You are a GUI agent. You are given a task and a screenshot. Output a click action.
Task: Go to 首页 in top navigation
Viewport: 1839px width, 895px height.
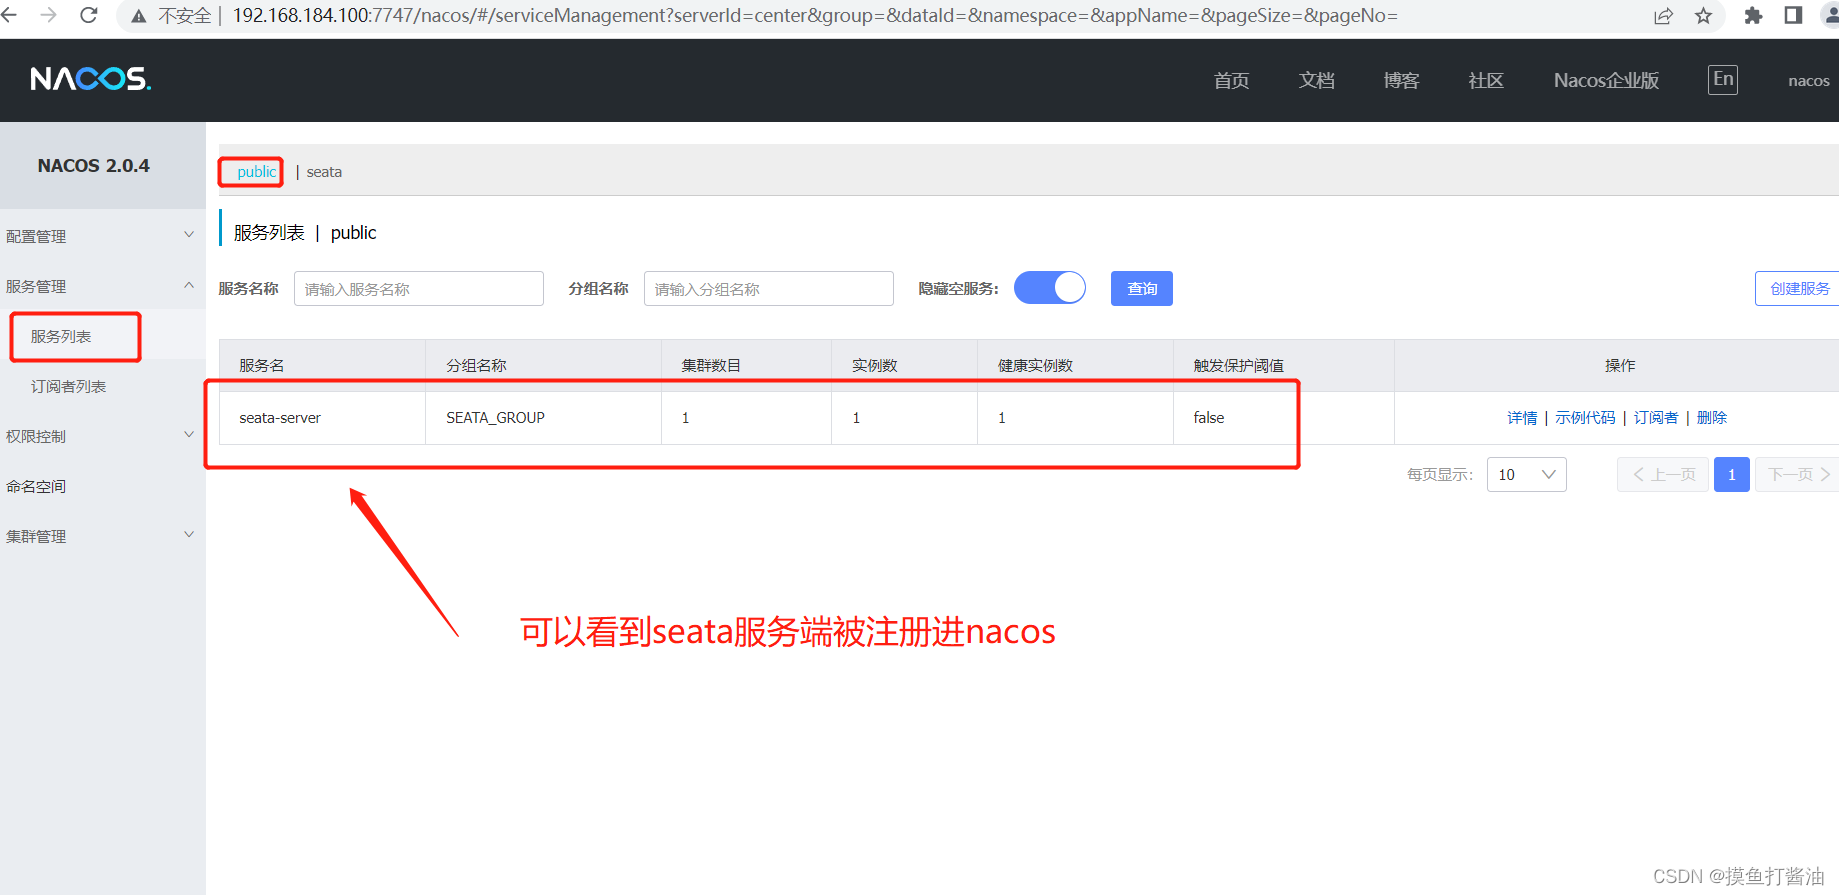pos(1231,80)
